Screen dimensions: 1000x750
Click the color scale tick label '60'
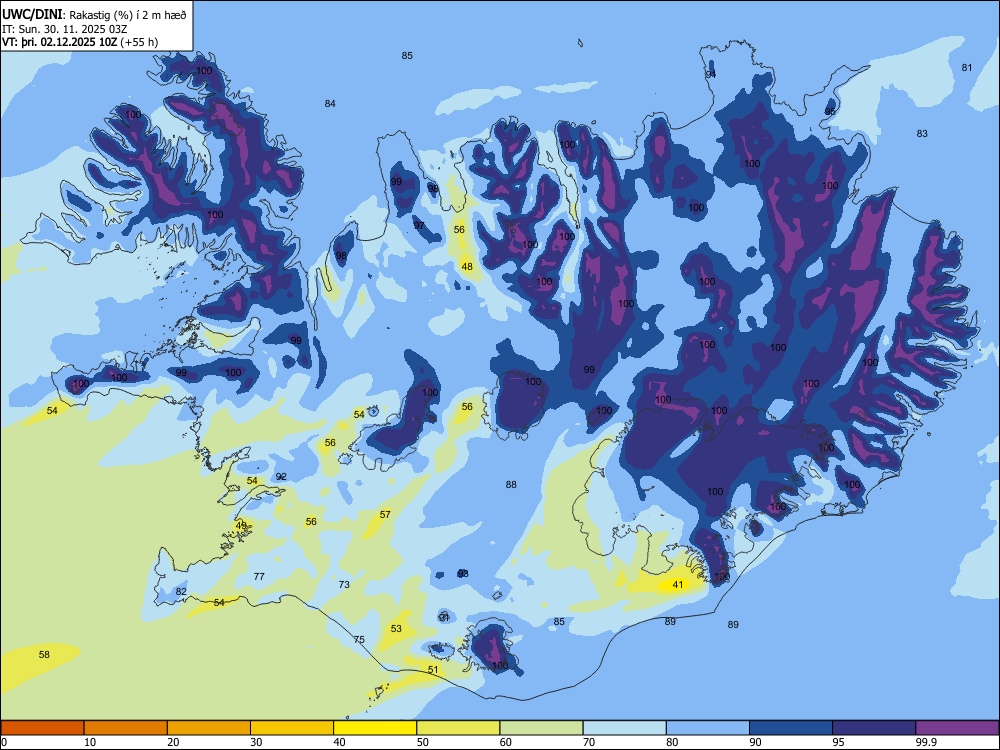(x=506, y=742)
